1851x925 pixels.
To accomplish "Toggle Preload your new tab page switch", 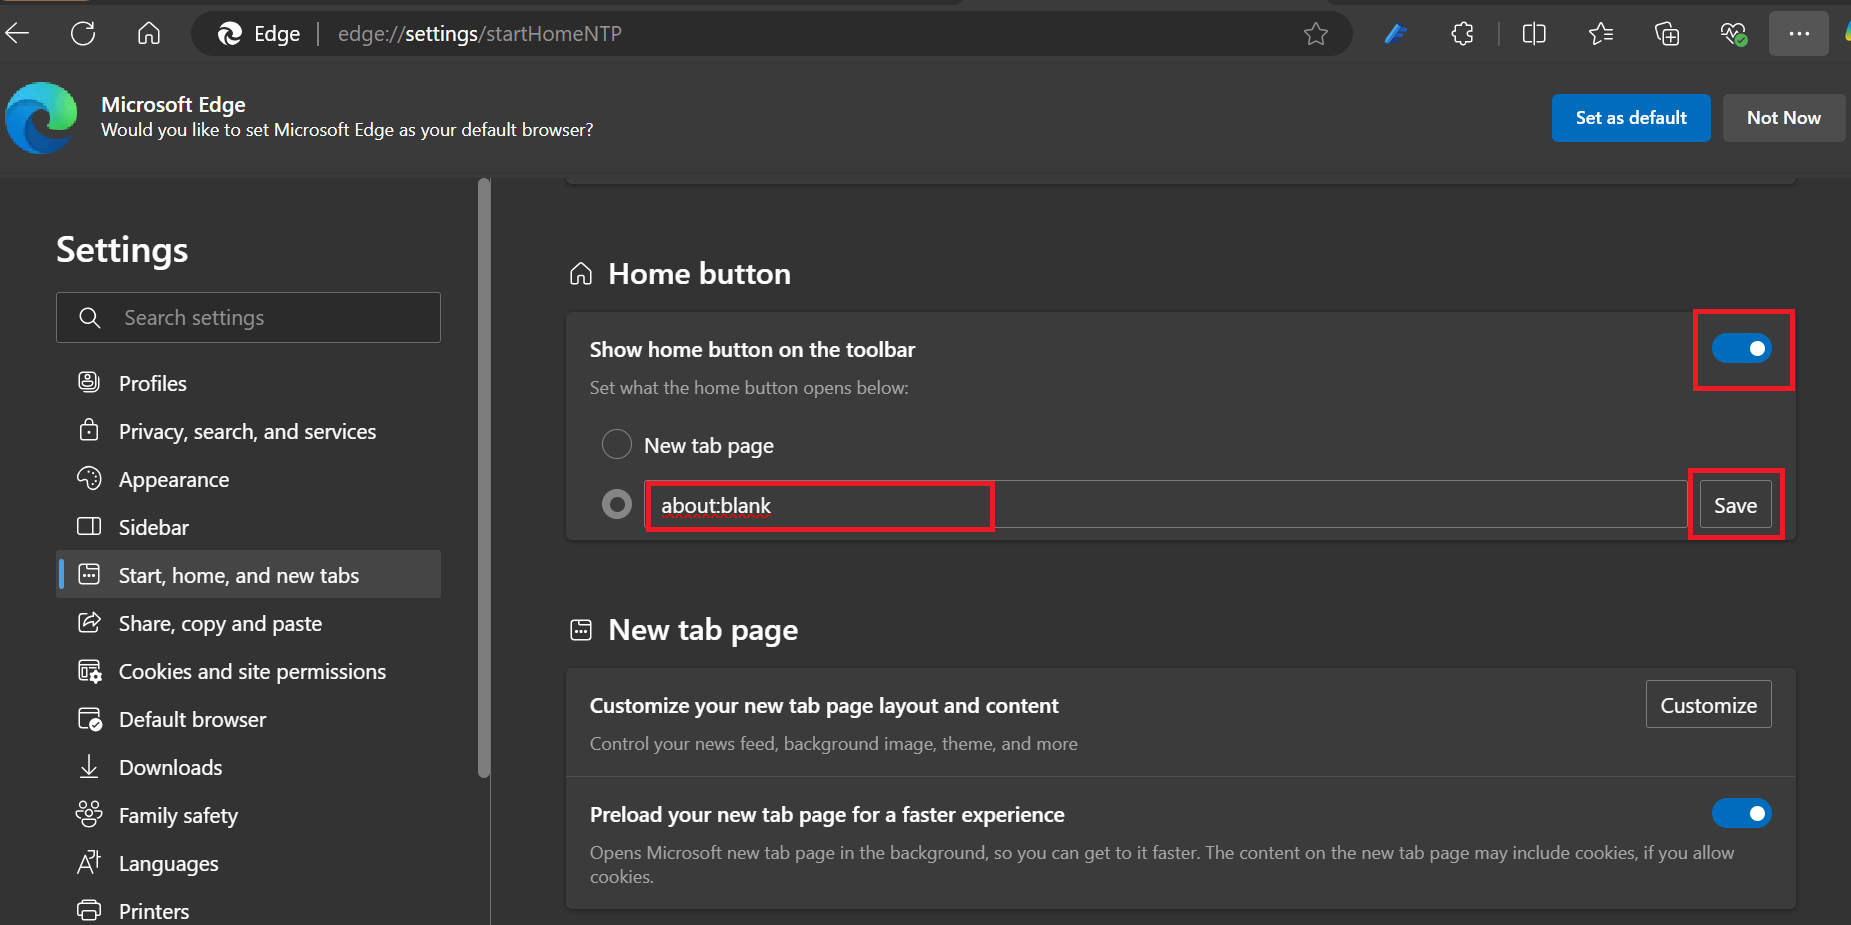I will pos(1741,813).
